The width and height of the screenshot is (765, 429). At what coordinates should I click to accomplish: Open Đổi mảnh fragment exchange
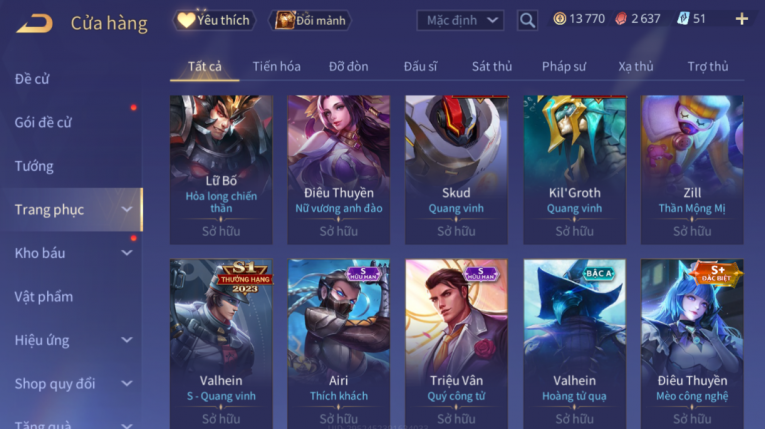coord(310,20)
